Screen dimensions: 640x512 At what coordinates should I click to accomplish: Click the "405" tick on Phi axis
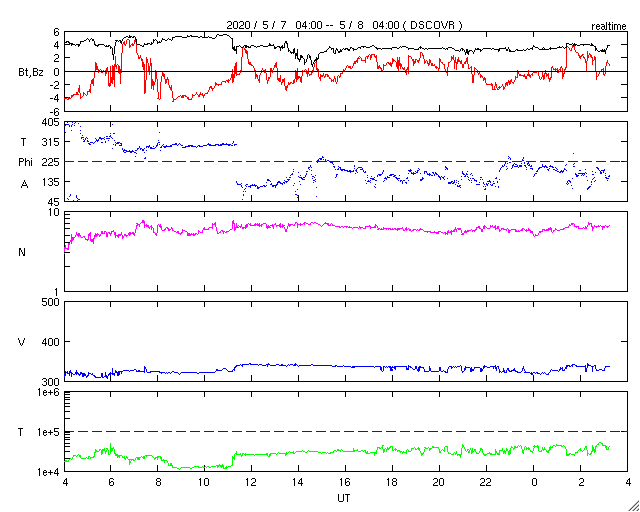point(51,122)
